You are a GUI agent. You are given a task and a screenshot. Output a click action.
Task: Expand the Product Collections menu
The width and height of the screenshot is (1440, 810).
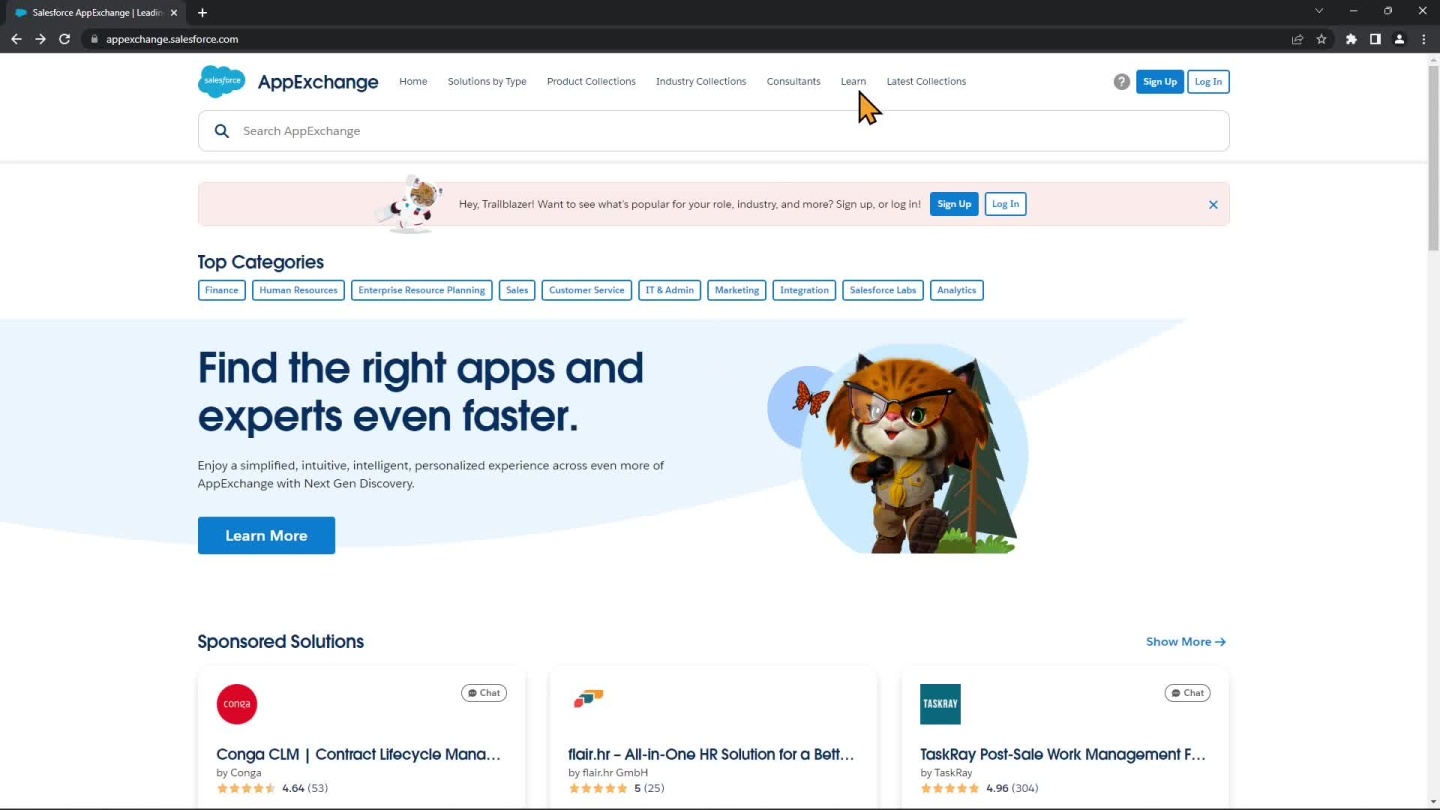(591, 82)
